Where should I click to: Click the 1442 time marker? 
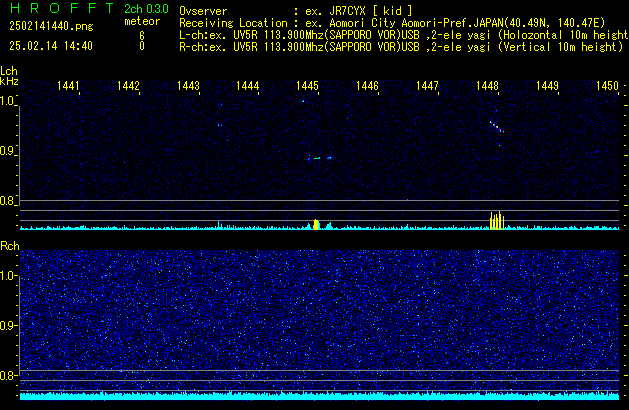(128, 86)
